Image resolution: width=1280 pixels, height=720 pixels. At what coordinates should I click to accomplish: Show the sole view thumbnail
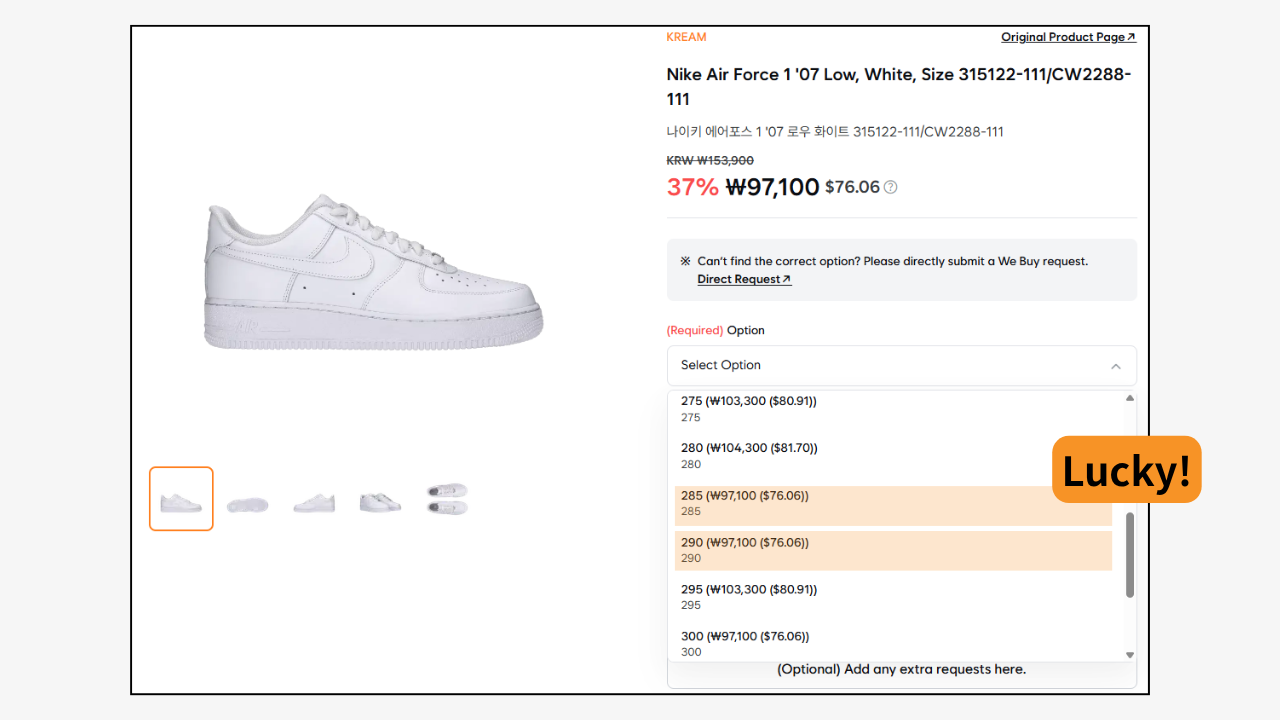point(247,505)
